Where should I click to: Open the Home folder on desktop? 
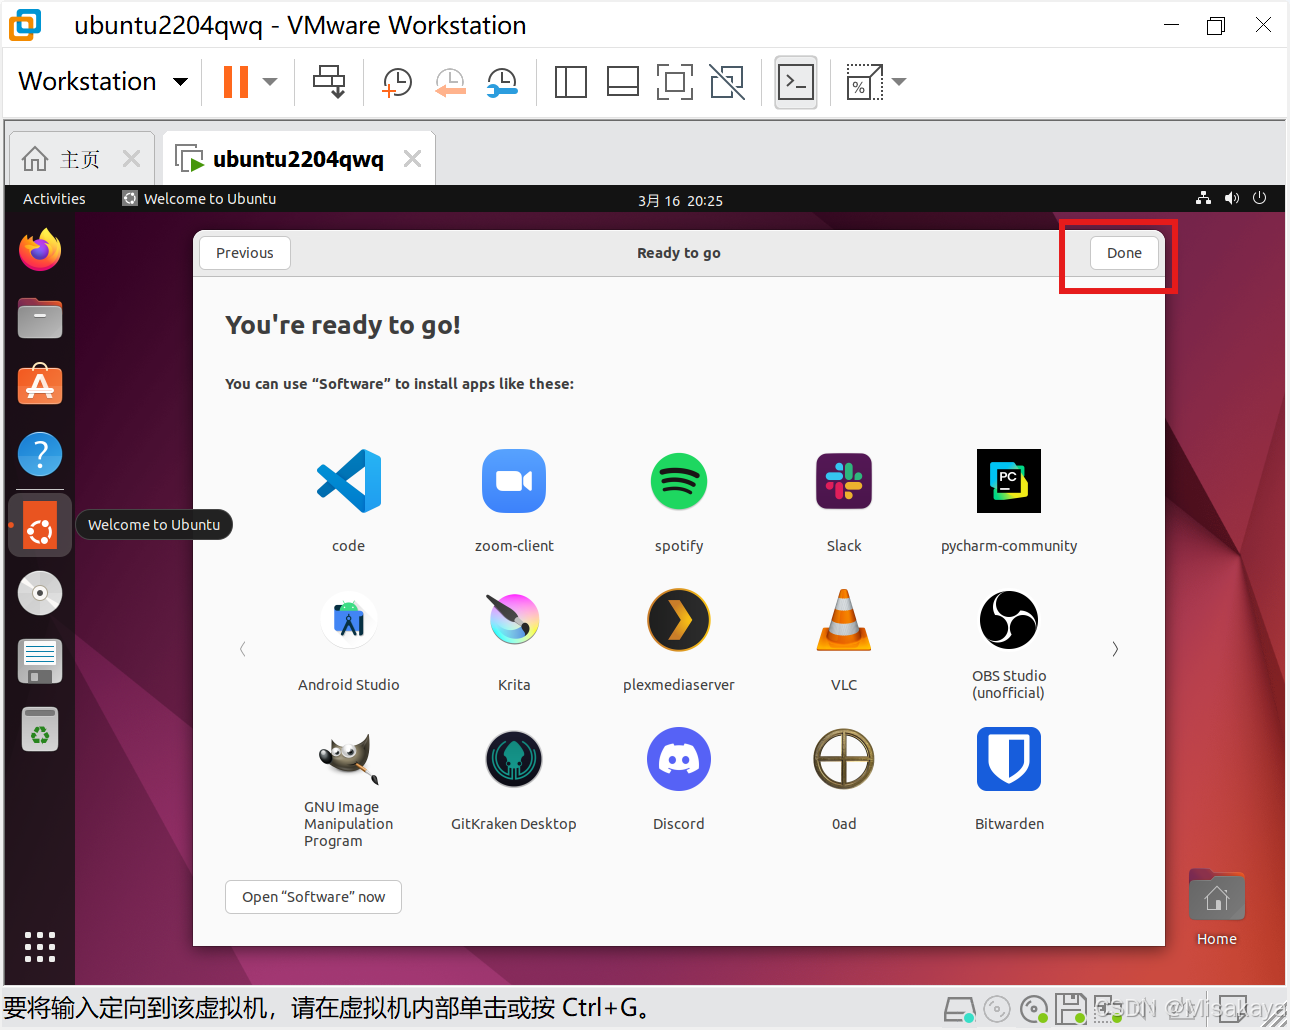click(1217, 907)
